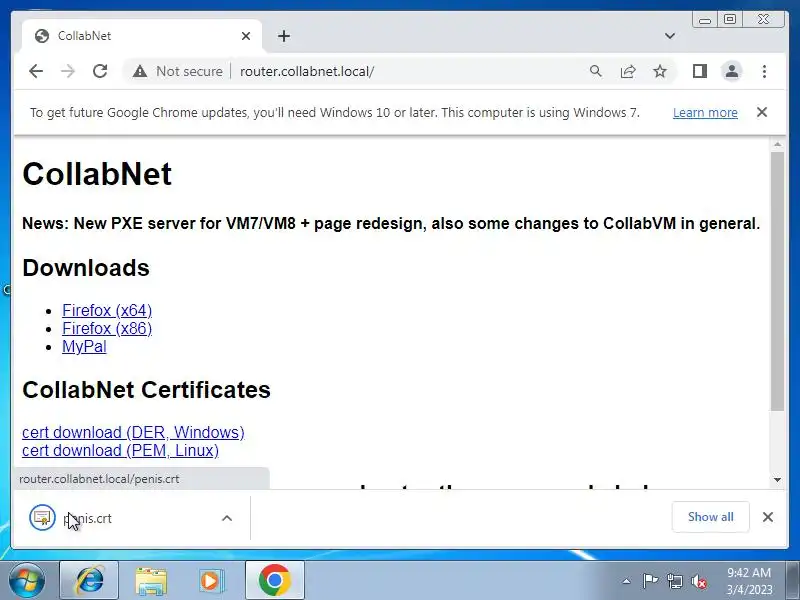
Task: Expand download item options chevron
Action: click(x=227, y=518)
